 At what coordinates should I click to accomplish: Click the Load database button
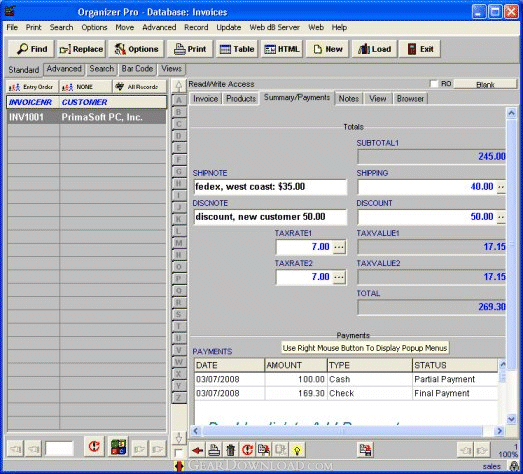374,49
